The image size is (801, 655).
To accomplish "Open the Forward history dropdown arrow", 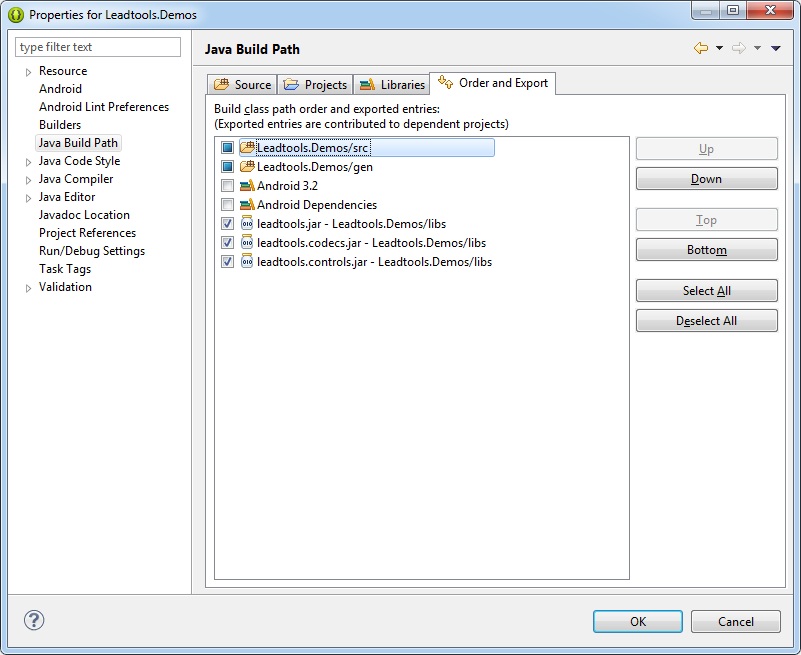I will [x=758, y=48].
